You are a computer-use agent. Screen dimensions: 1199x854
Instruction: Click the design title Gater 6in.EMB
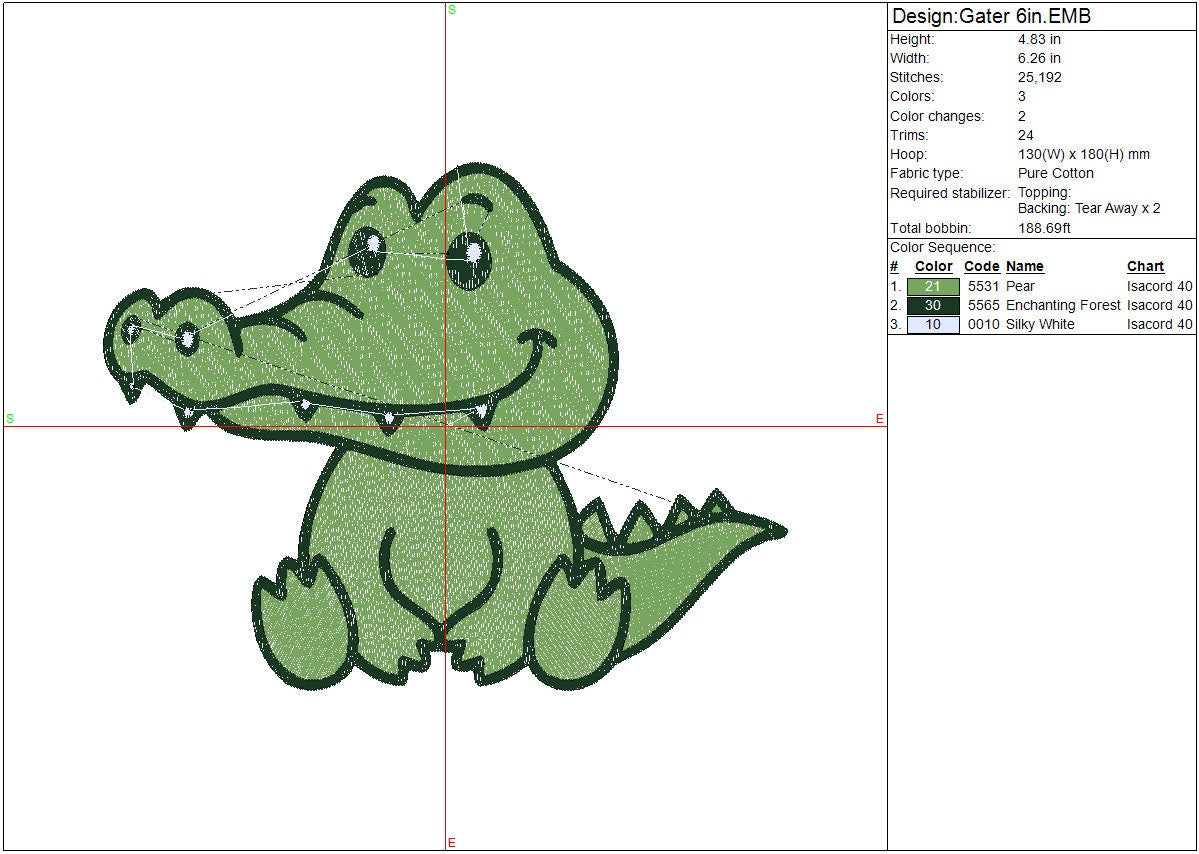[x=991, y=17]
